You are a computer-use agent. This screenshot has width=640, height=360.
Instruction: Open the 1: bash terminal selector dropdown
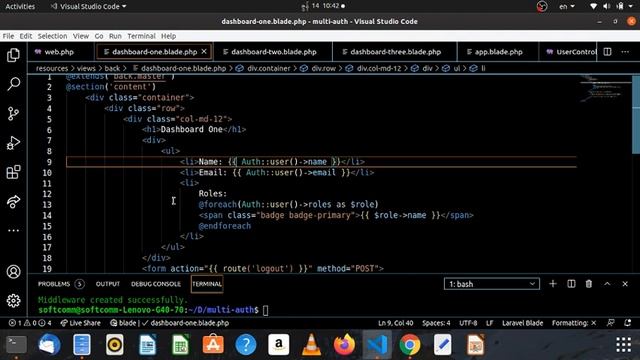[x=491, y=284]
